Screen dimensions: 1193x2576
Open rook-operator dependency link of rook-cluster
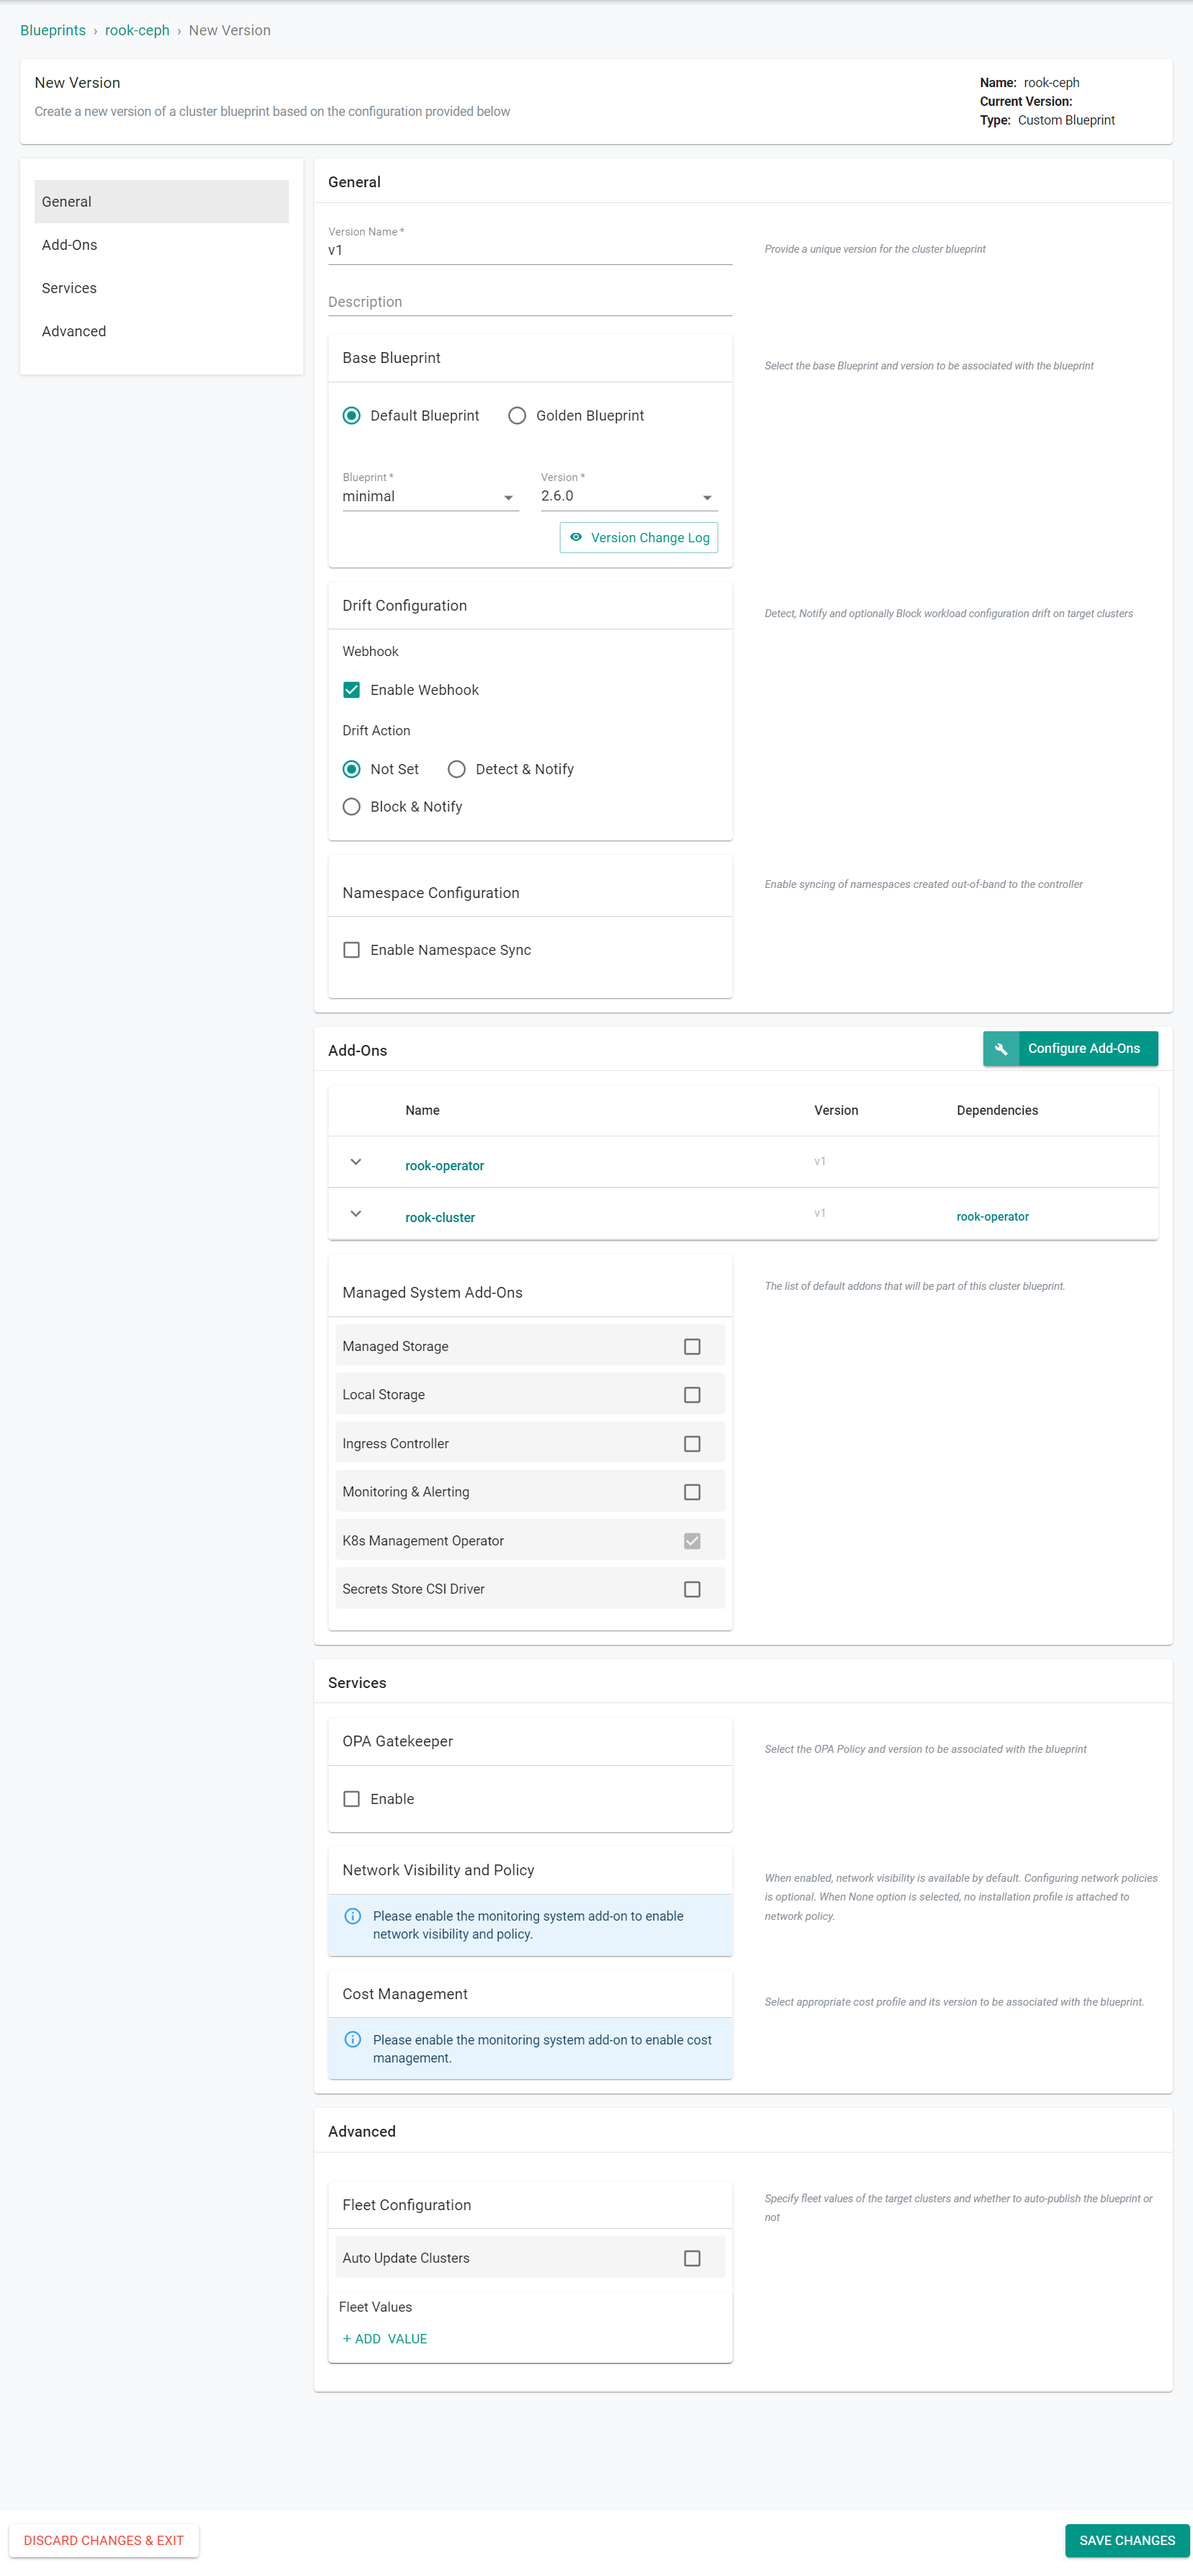pos(992,1216)
